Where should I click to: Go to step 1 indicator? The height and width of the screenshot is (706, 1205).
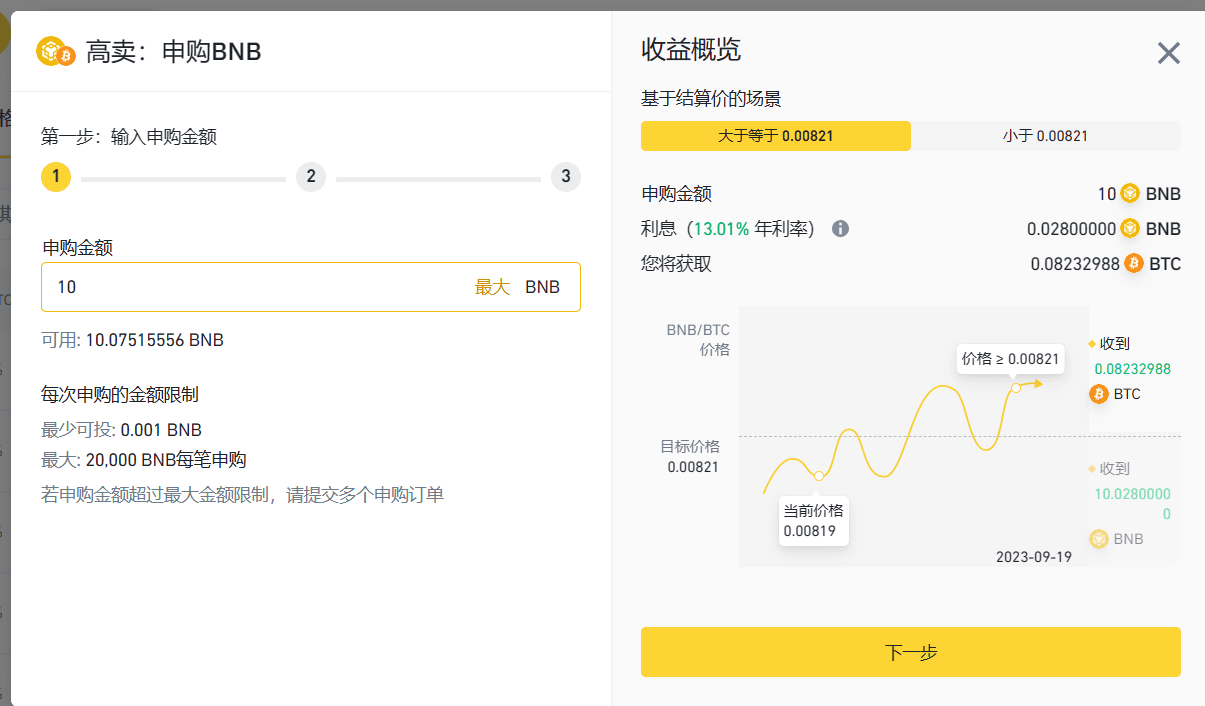[x=56, y=177]
